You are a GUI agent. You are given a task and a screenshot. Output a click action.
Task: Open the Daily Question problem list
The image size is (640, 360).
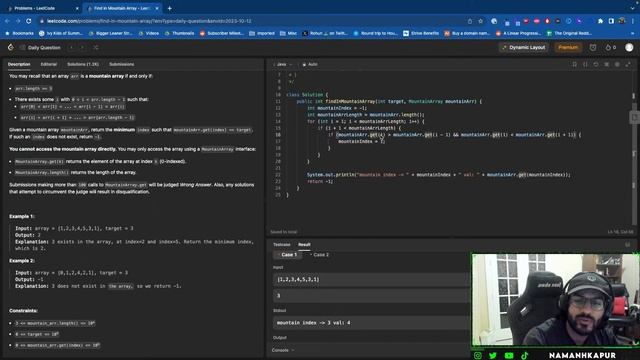[40, 48]
